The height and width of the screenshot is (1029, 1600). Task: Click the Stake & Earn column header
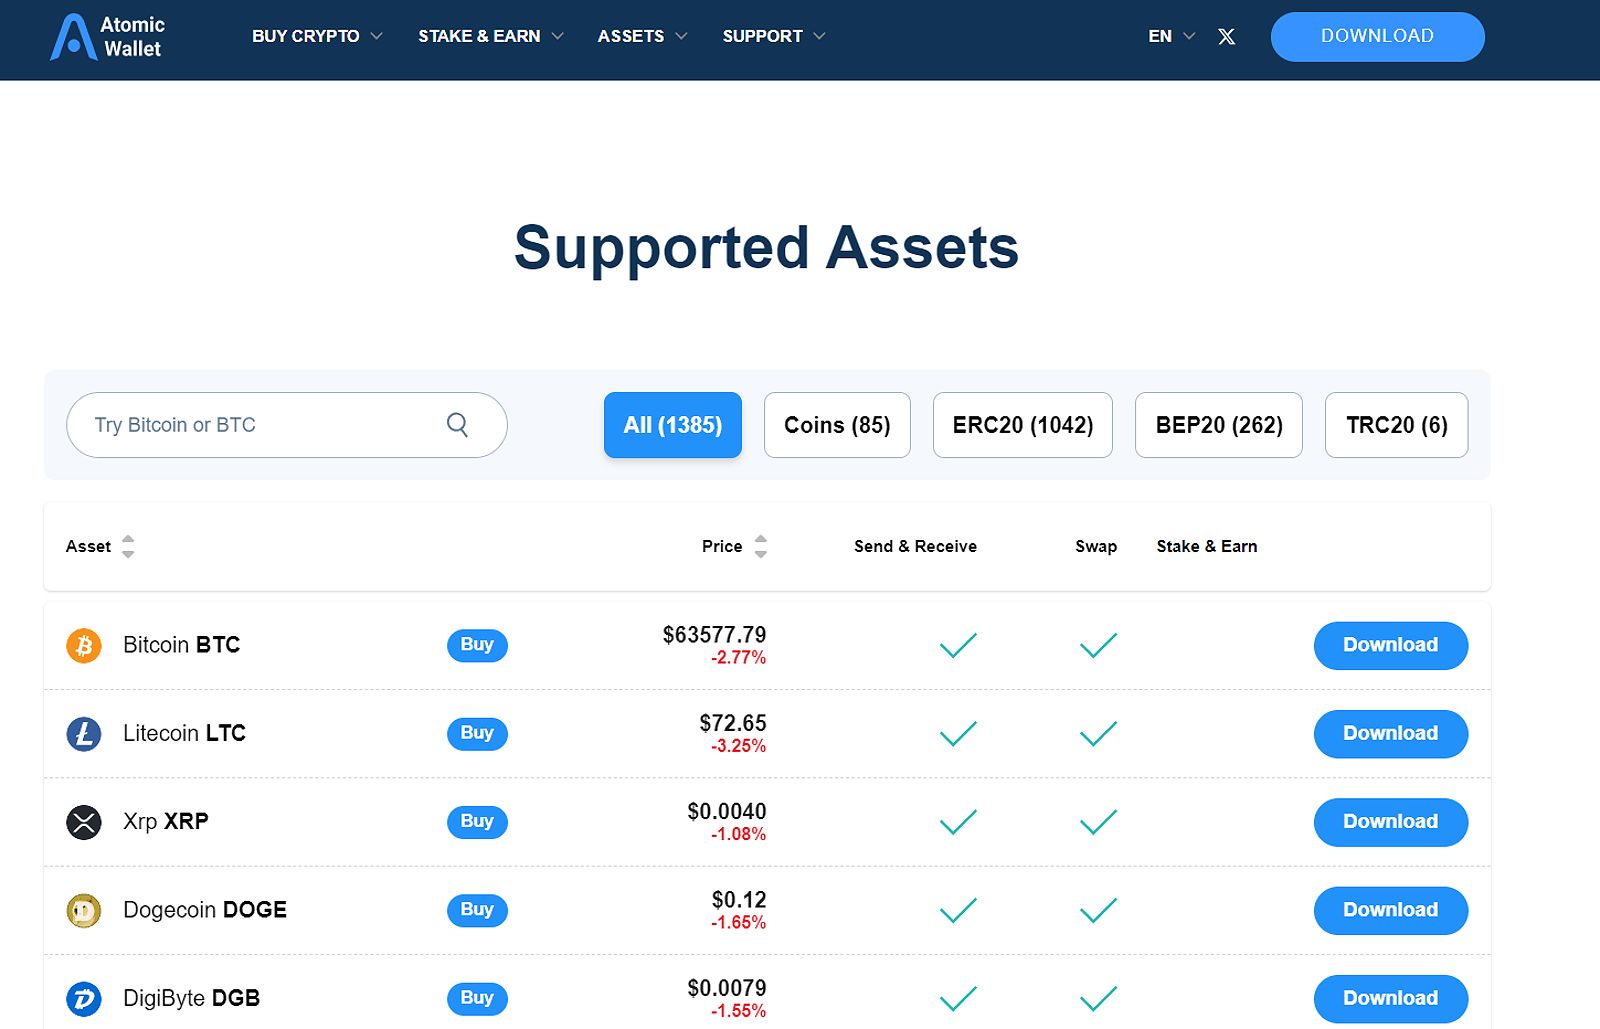(x=1207, y=546)
